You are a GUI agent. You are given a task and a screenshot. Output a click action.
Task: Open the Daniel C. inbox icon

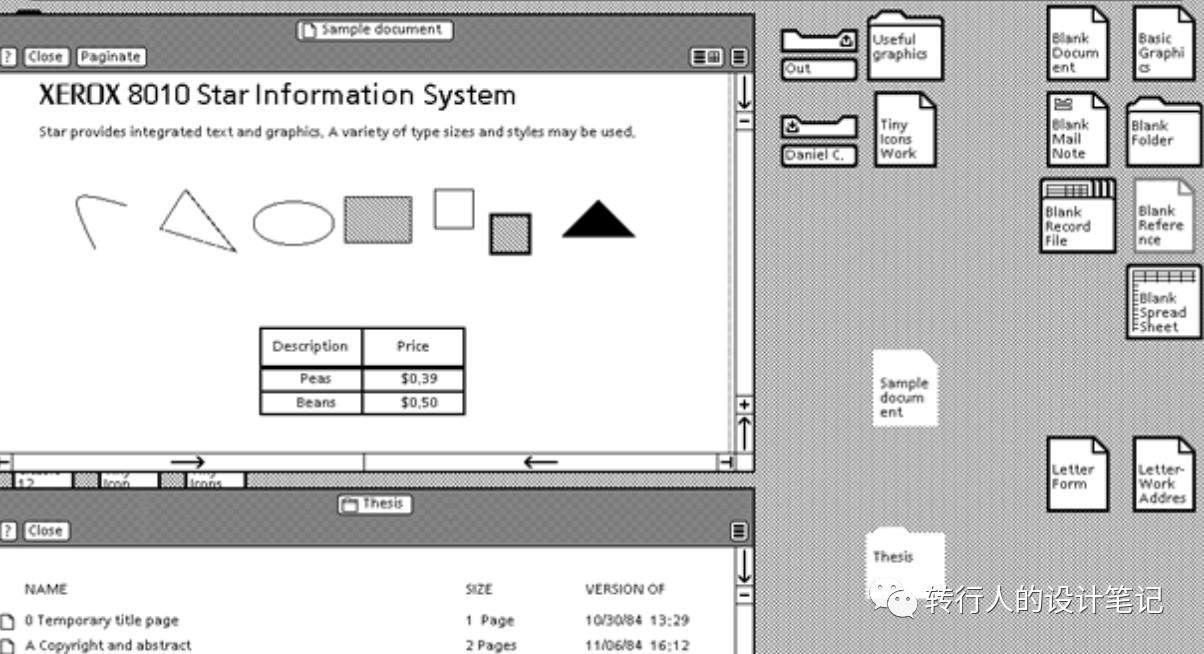pos(819,141)
